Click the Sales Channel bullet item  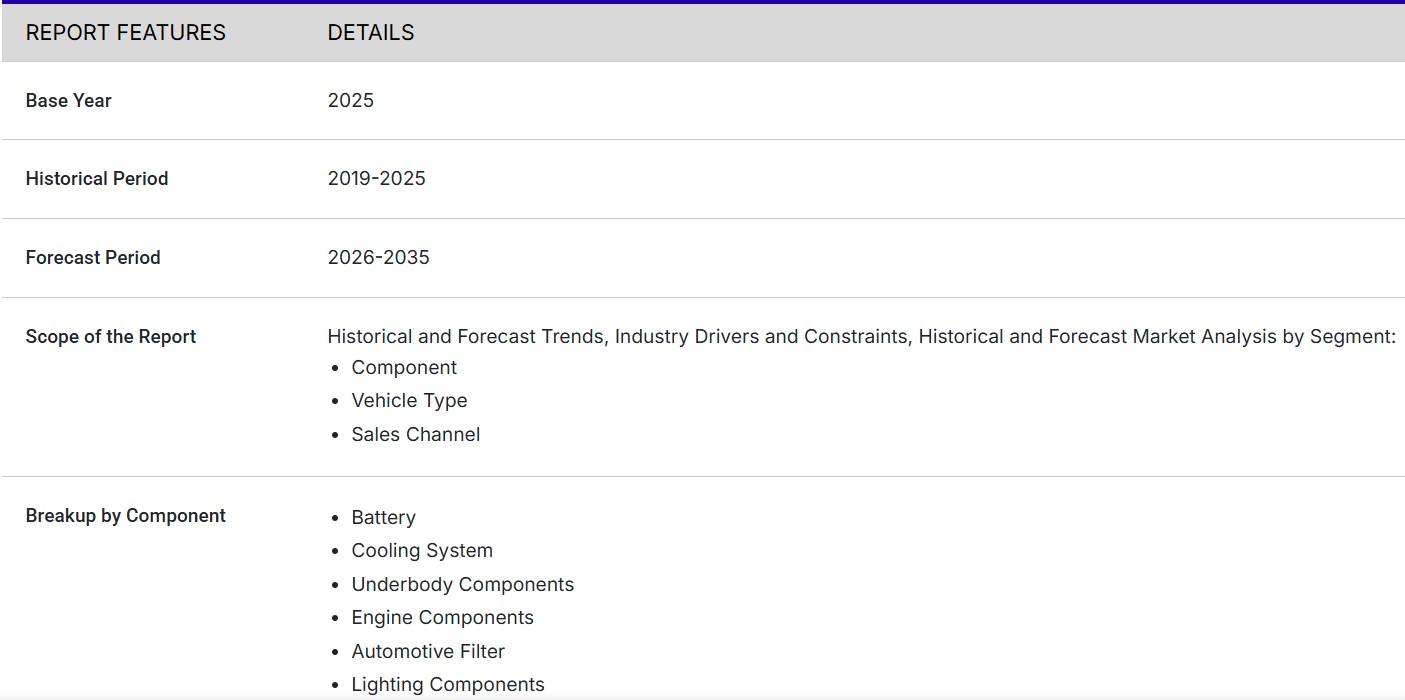(x=415, y=435)
